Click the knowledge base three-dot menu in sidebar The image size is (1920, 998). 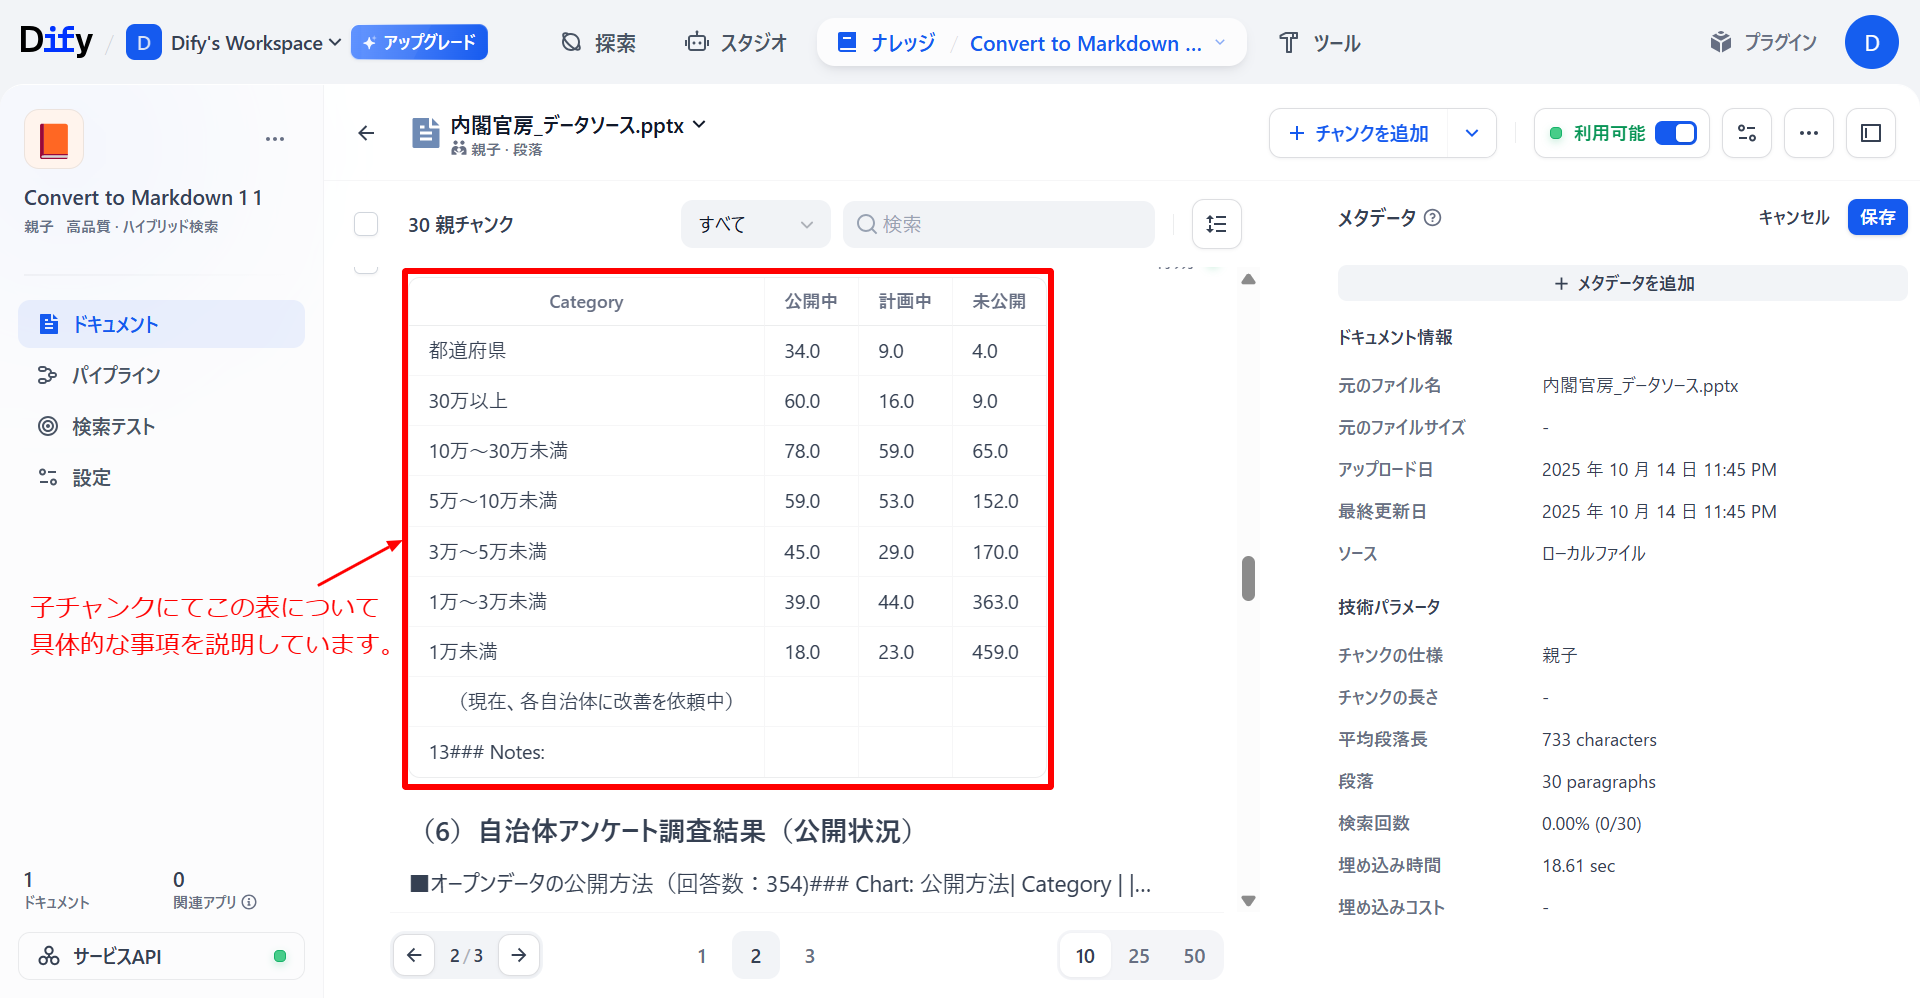click(x=275, y=139)
